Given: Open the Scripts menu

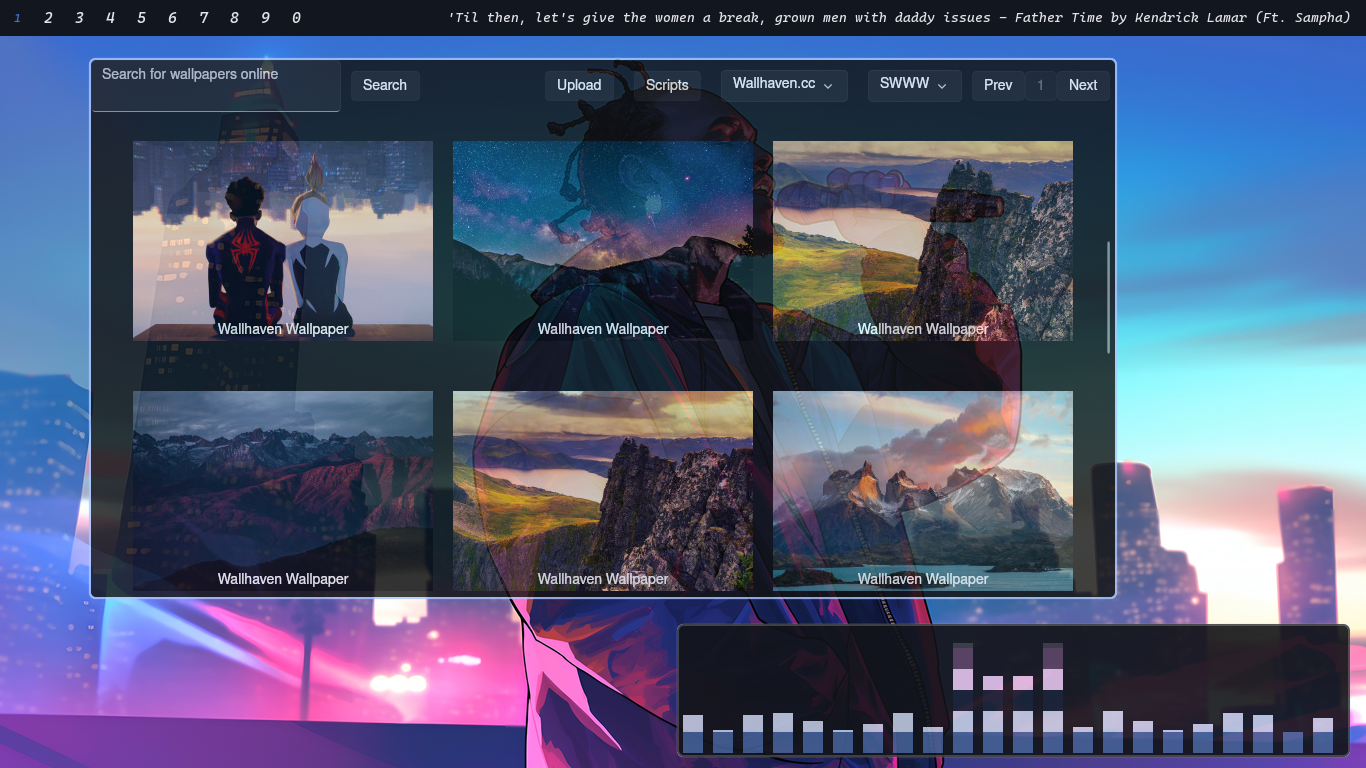Looking at the screenshot, I should [666, 85].
